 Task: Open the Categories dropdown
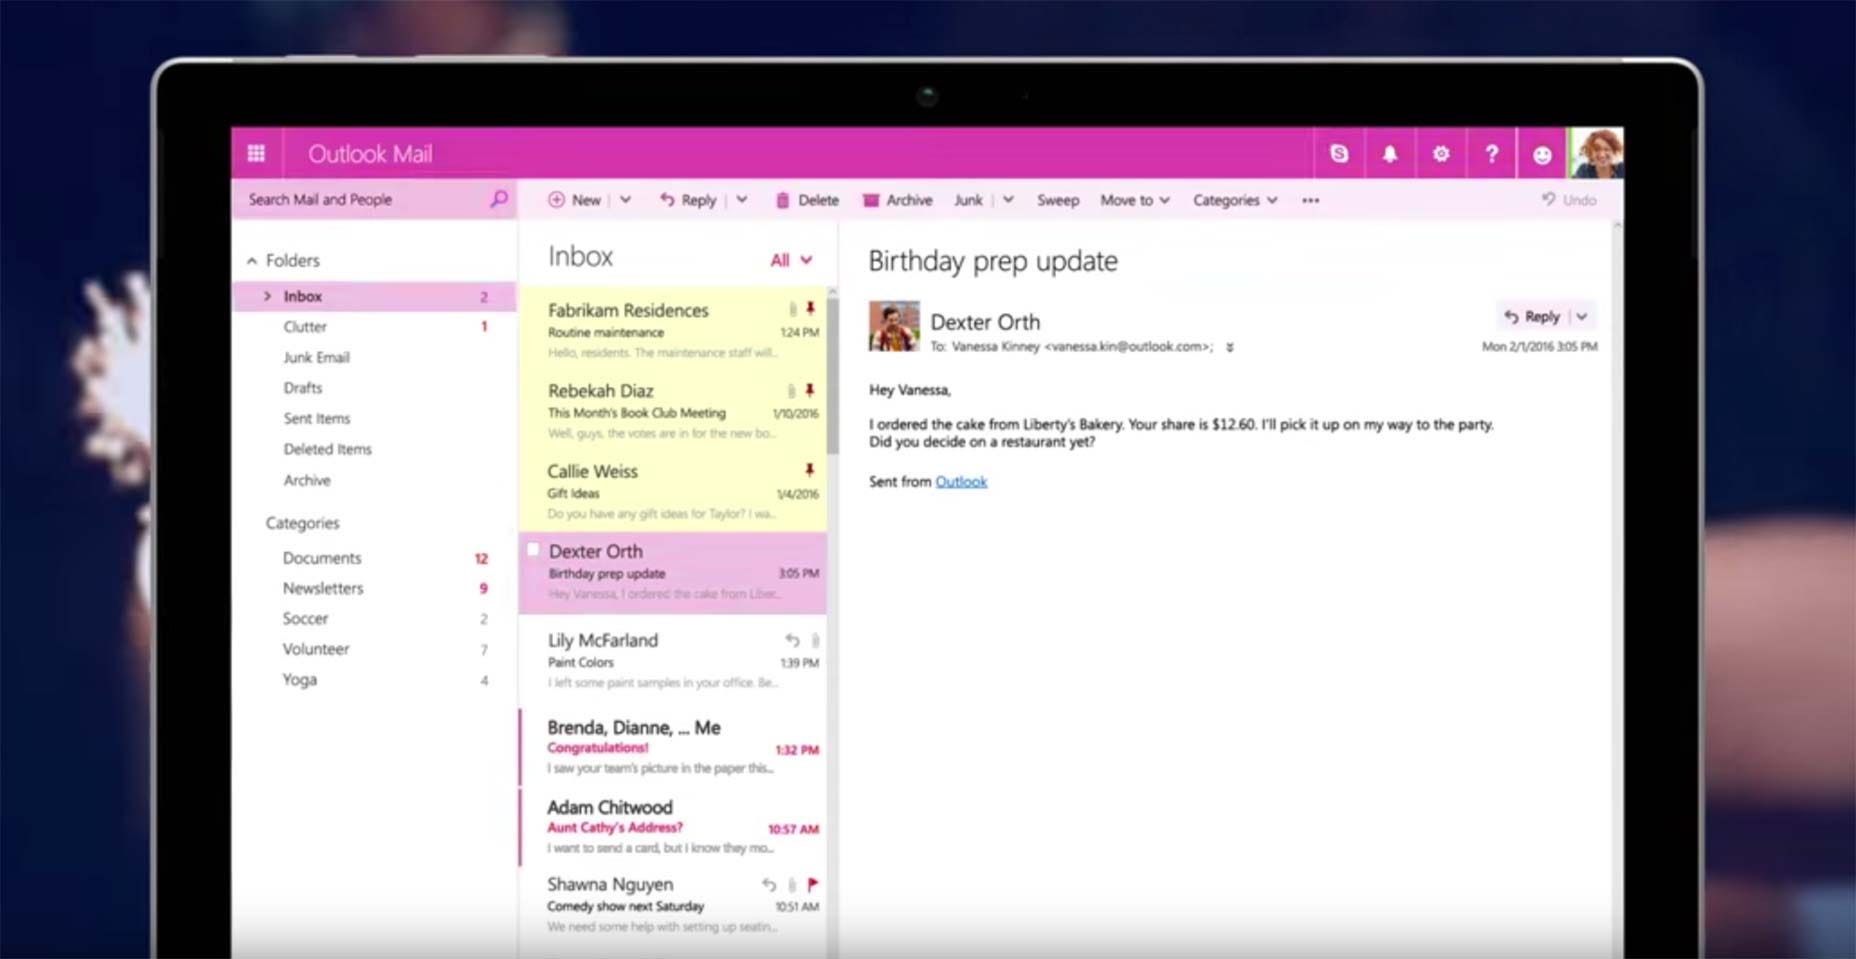1235,200
